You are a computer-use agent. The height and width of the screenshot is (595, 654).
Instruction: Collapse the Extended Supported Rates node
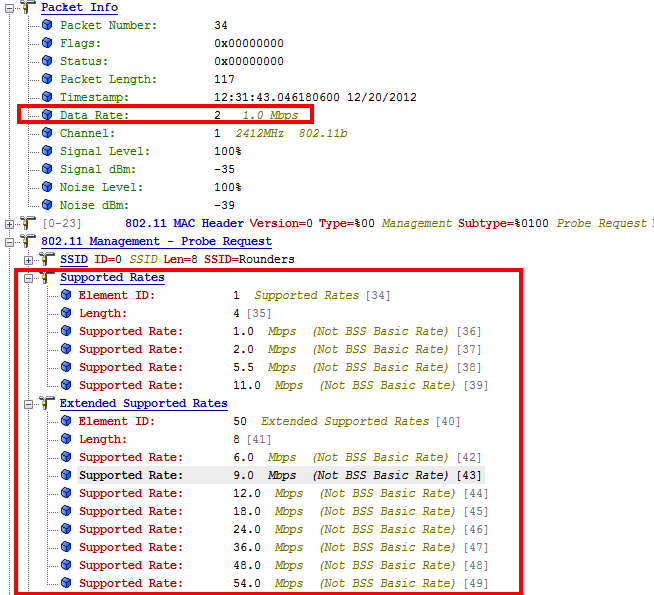(x=28, y=404)
